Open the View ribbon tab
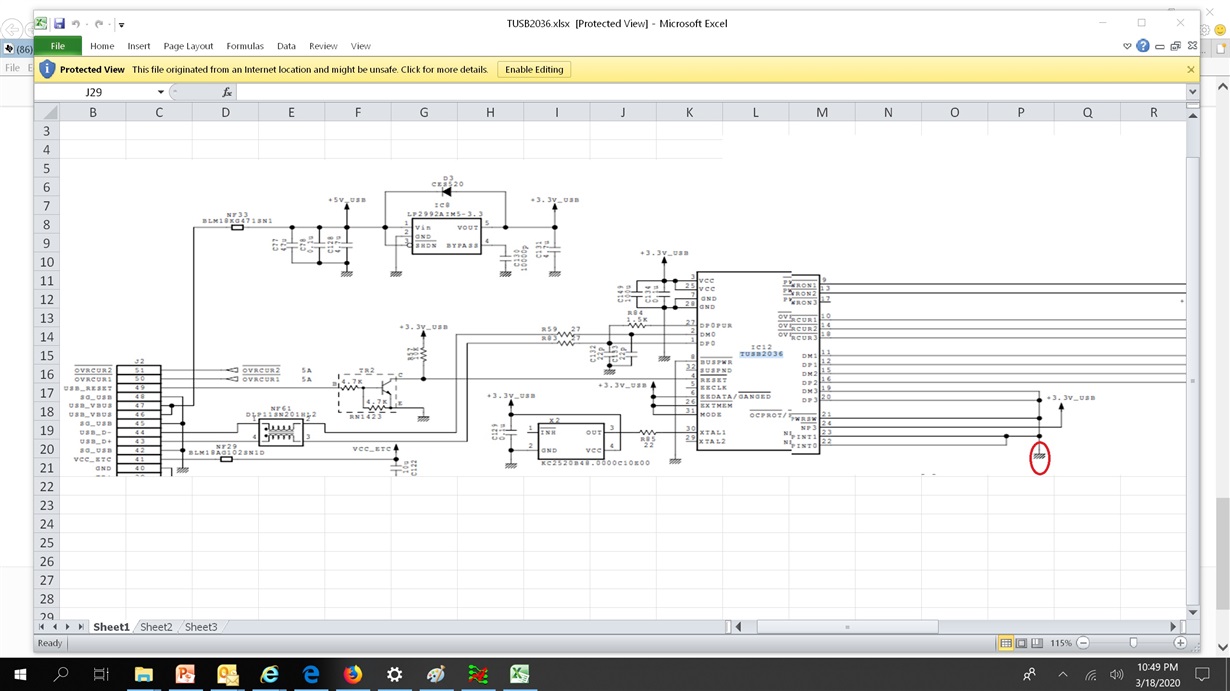This screenshot has width=1230, height=691. coord(361,46)
